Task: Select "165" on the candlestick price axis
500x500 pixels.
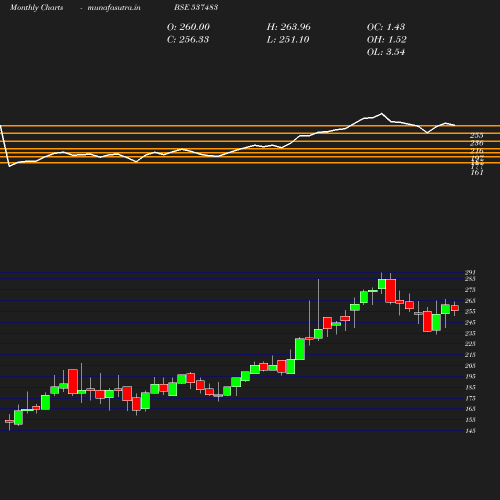Action: [x=470, y=409]
